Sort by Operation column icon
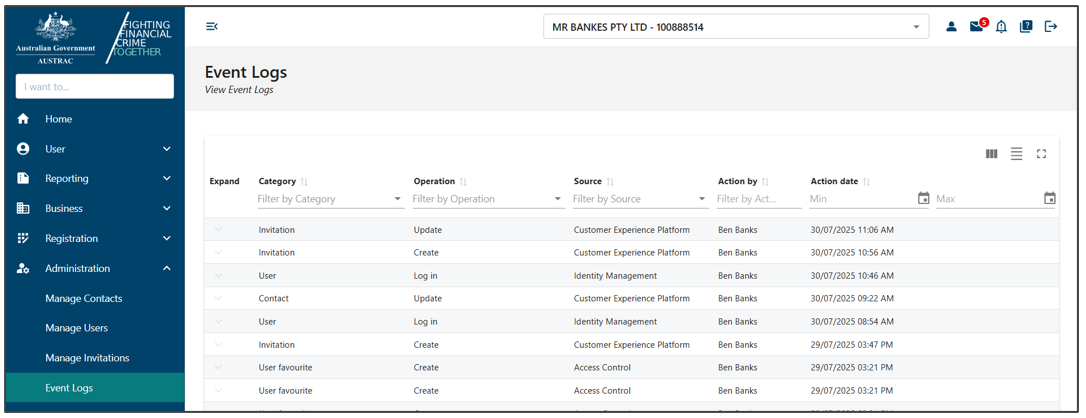This screenshot has width=1086, height=418. [463, 181]
